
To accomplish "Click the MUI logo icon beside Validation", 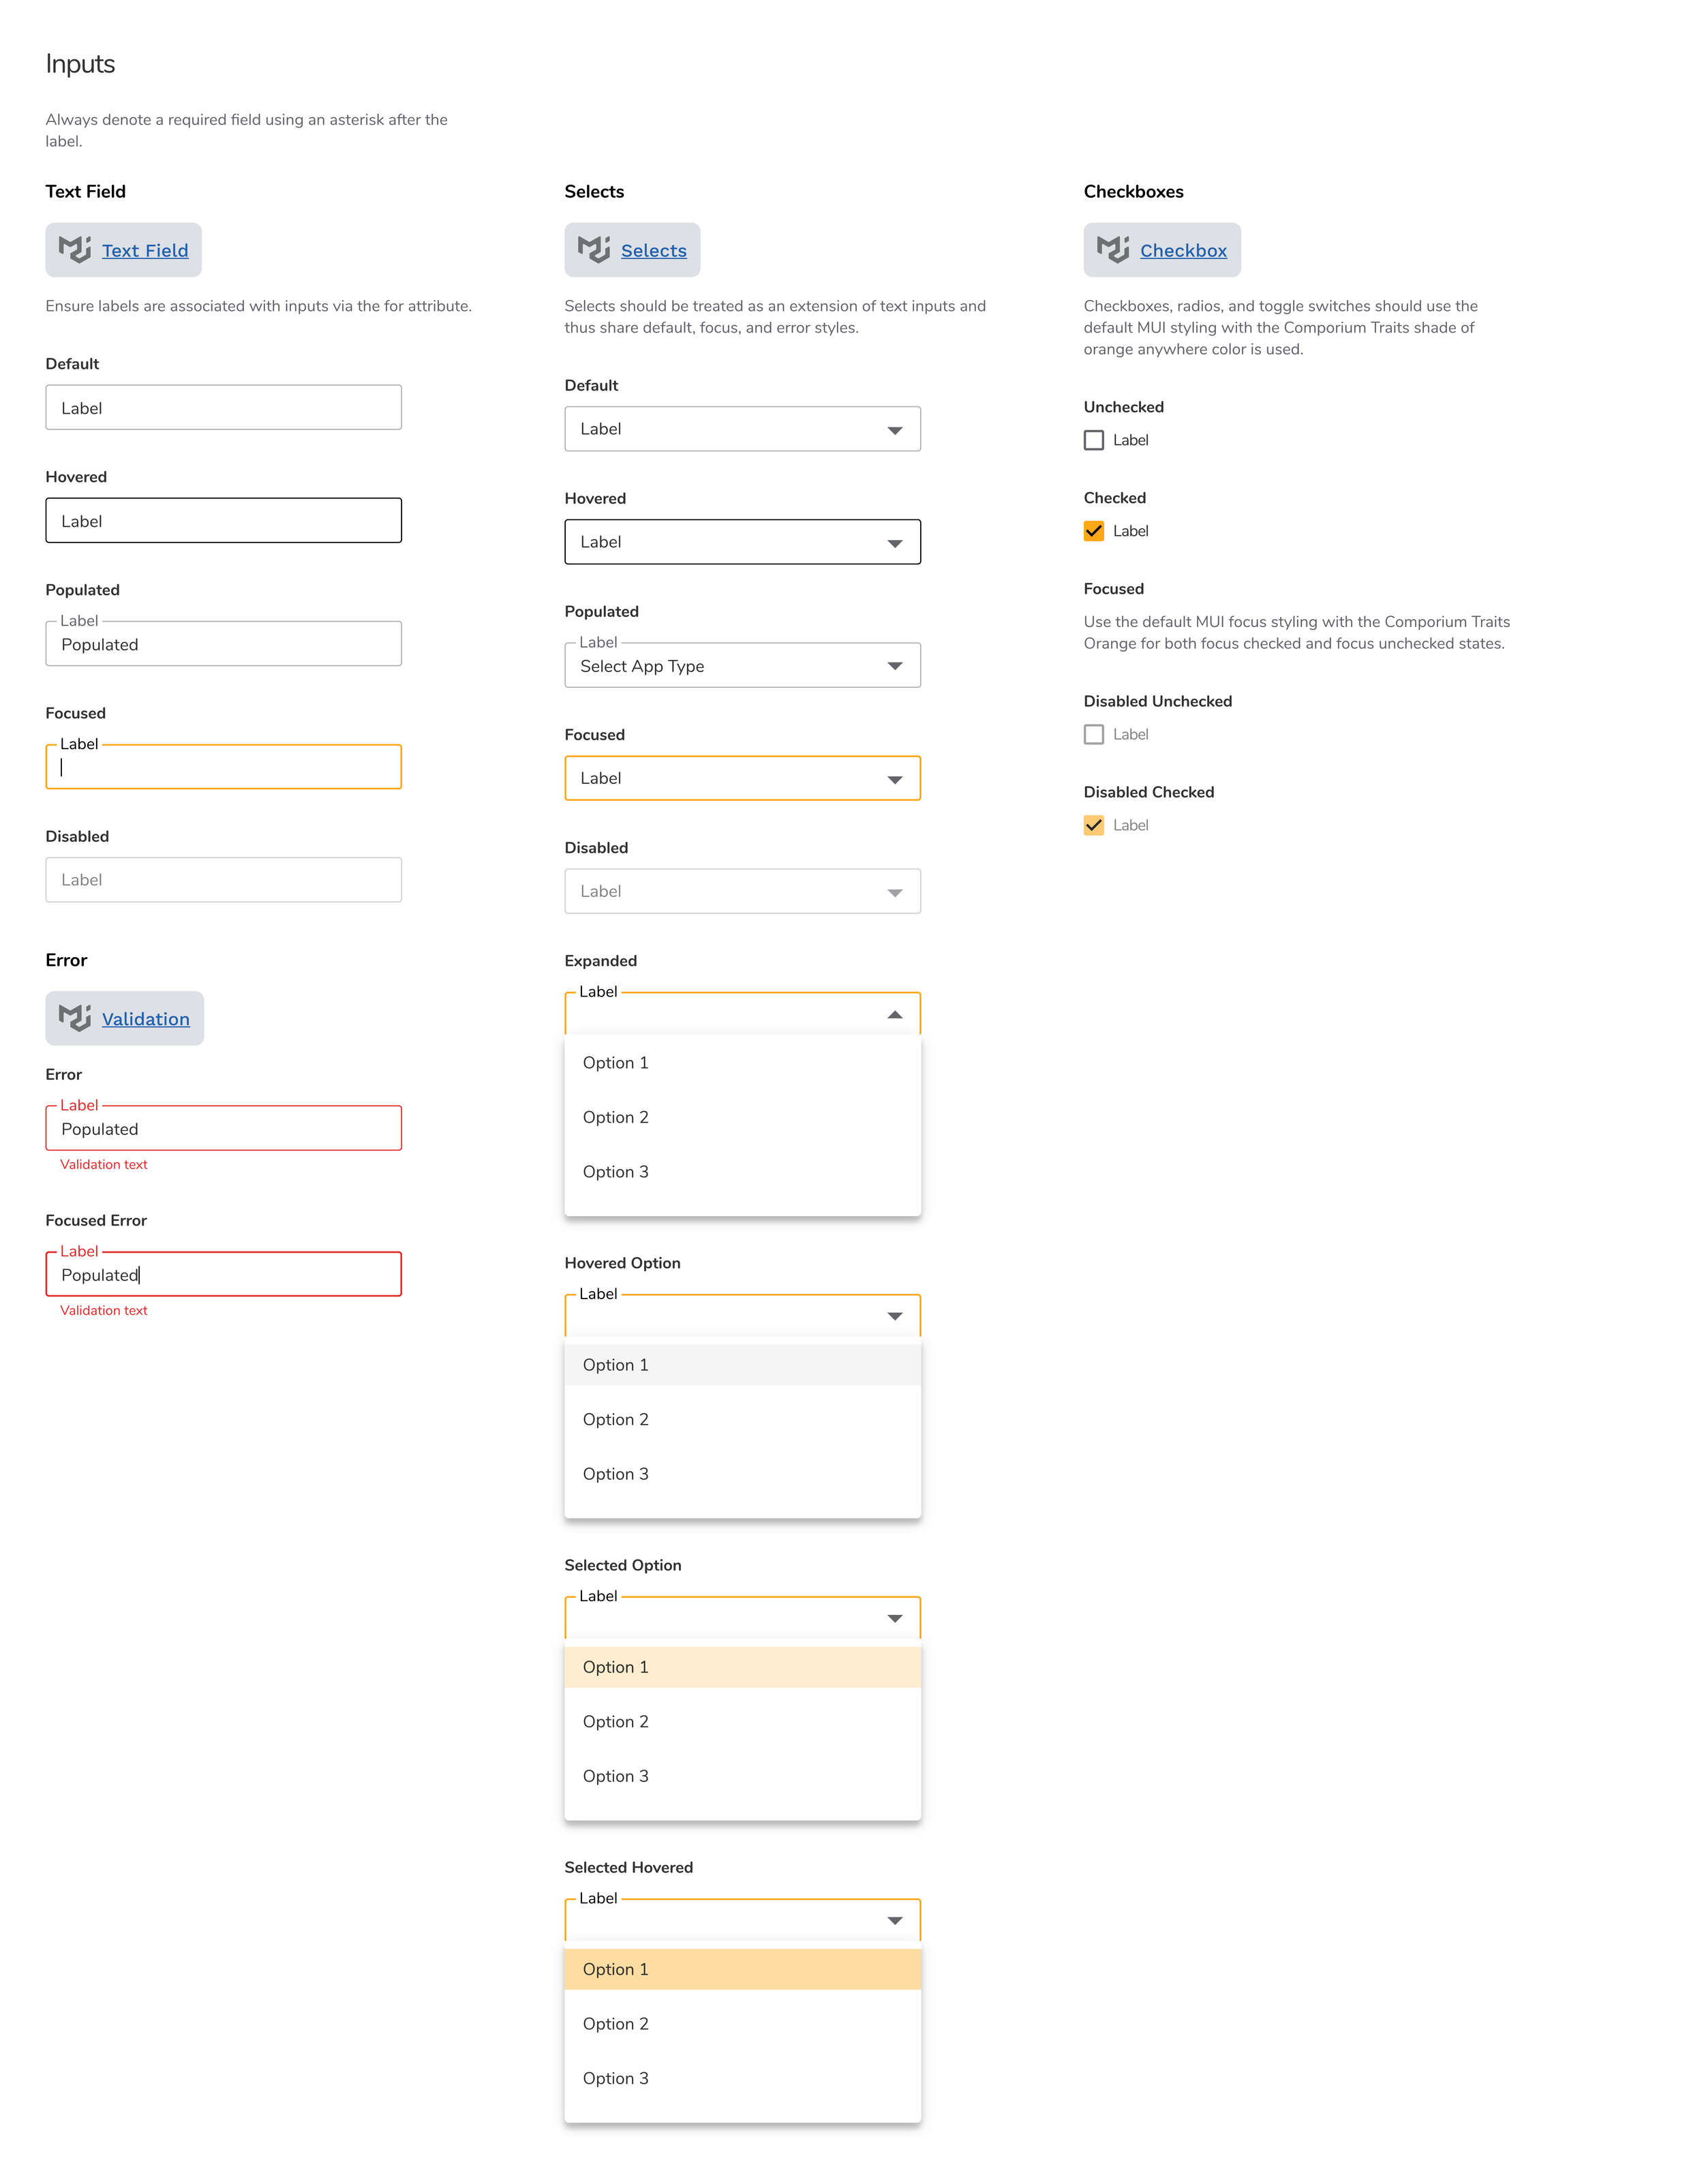I will coord(74,1017).
